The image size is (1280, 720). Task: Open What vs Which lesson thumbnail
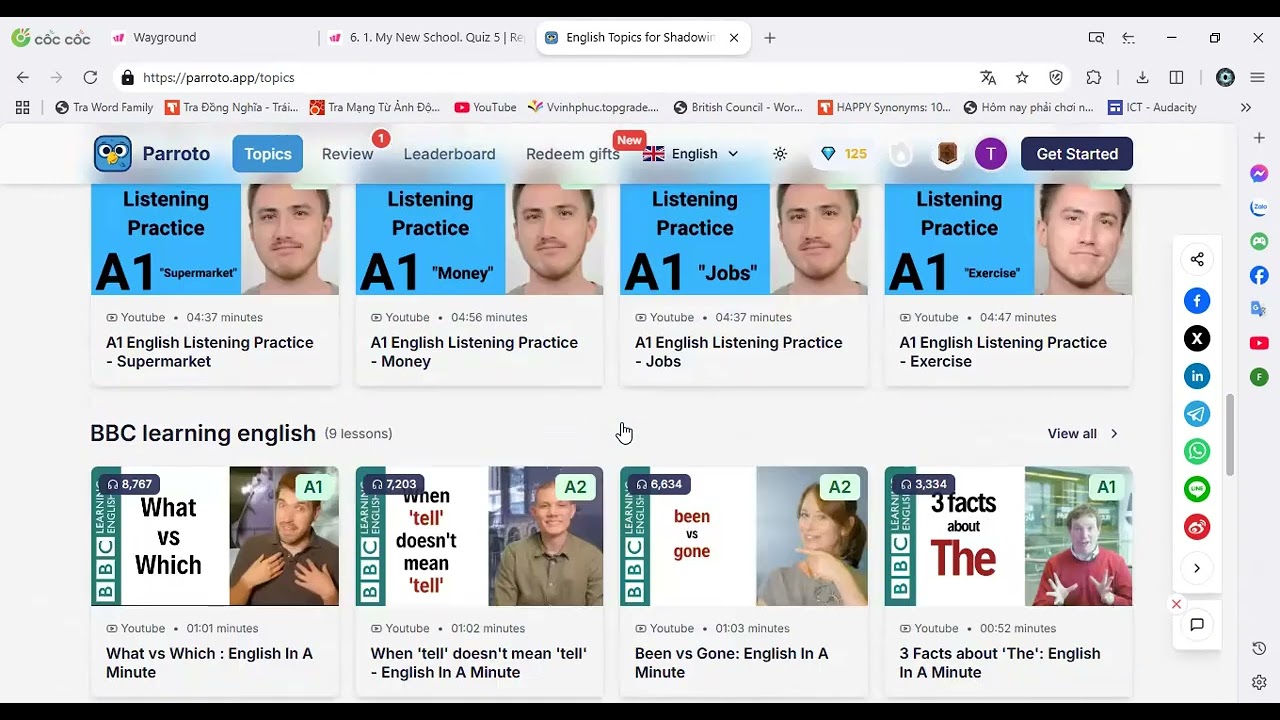click(x=215, y=536)
